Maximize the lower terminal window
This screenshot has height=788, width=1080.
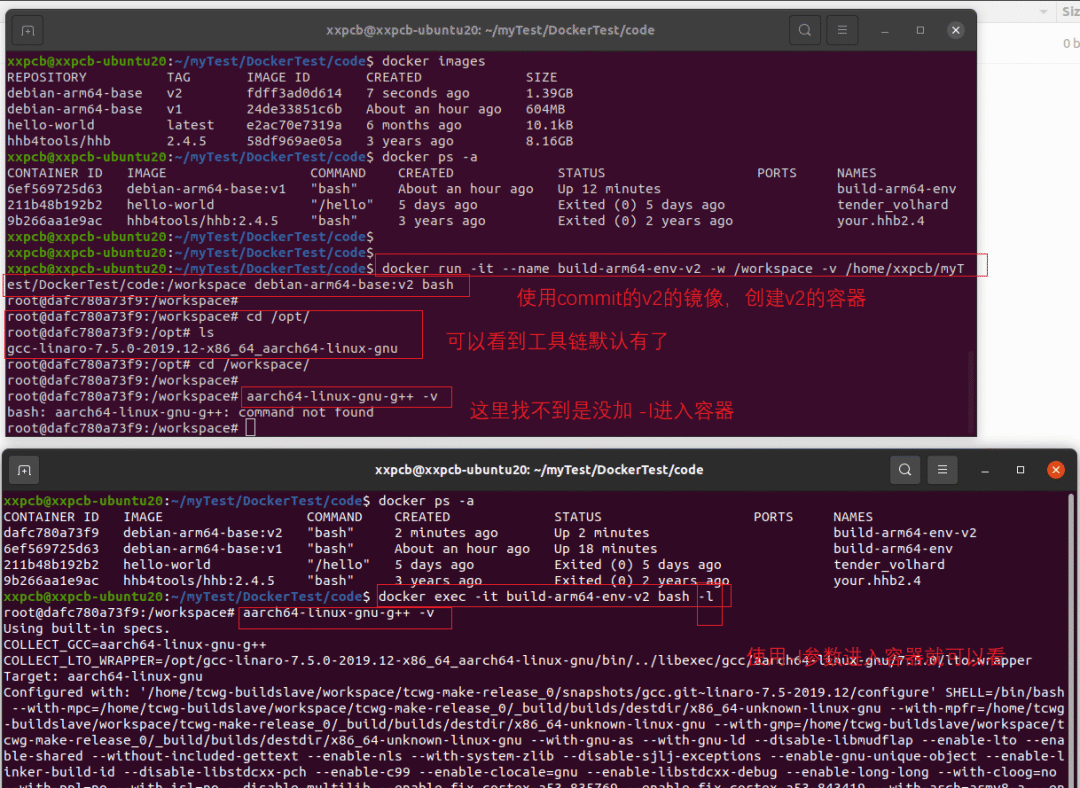coord(1020,470)
